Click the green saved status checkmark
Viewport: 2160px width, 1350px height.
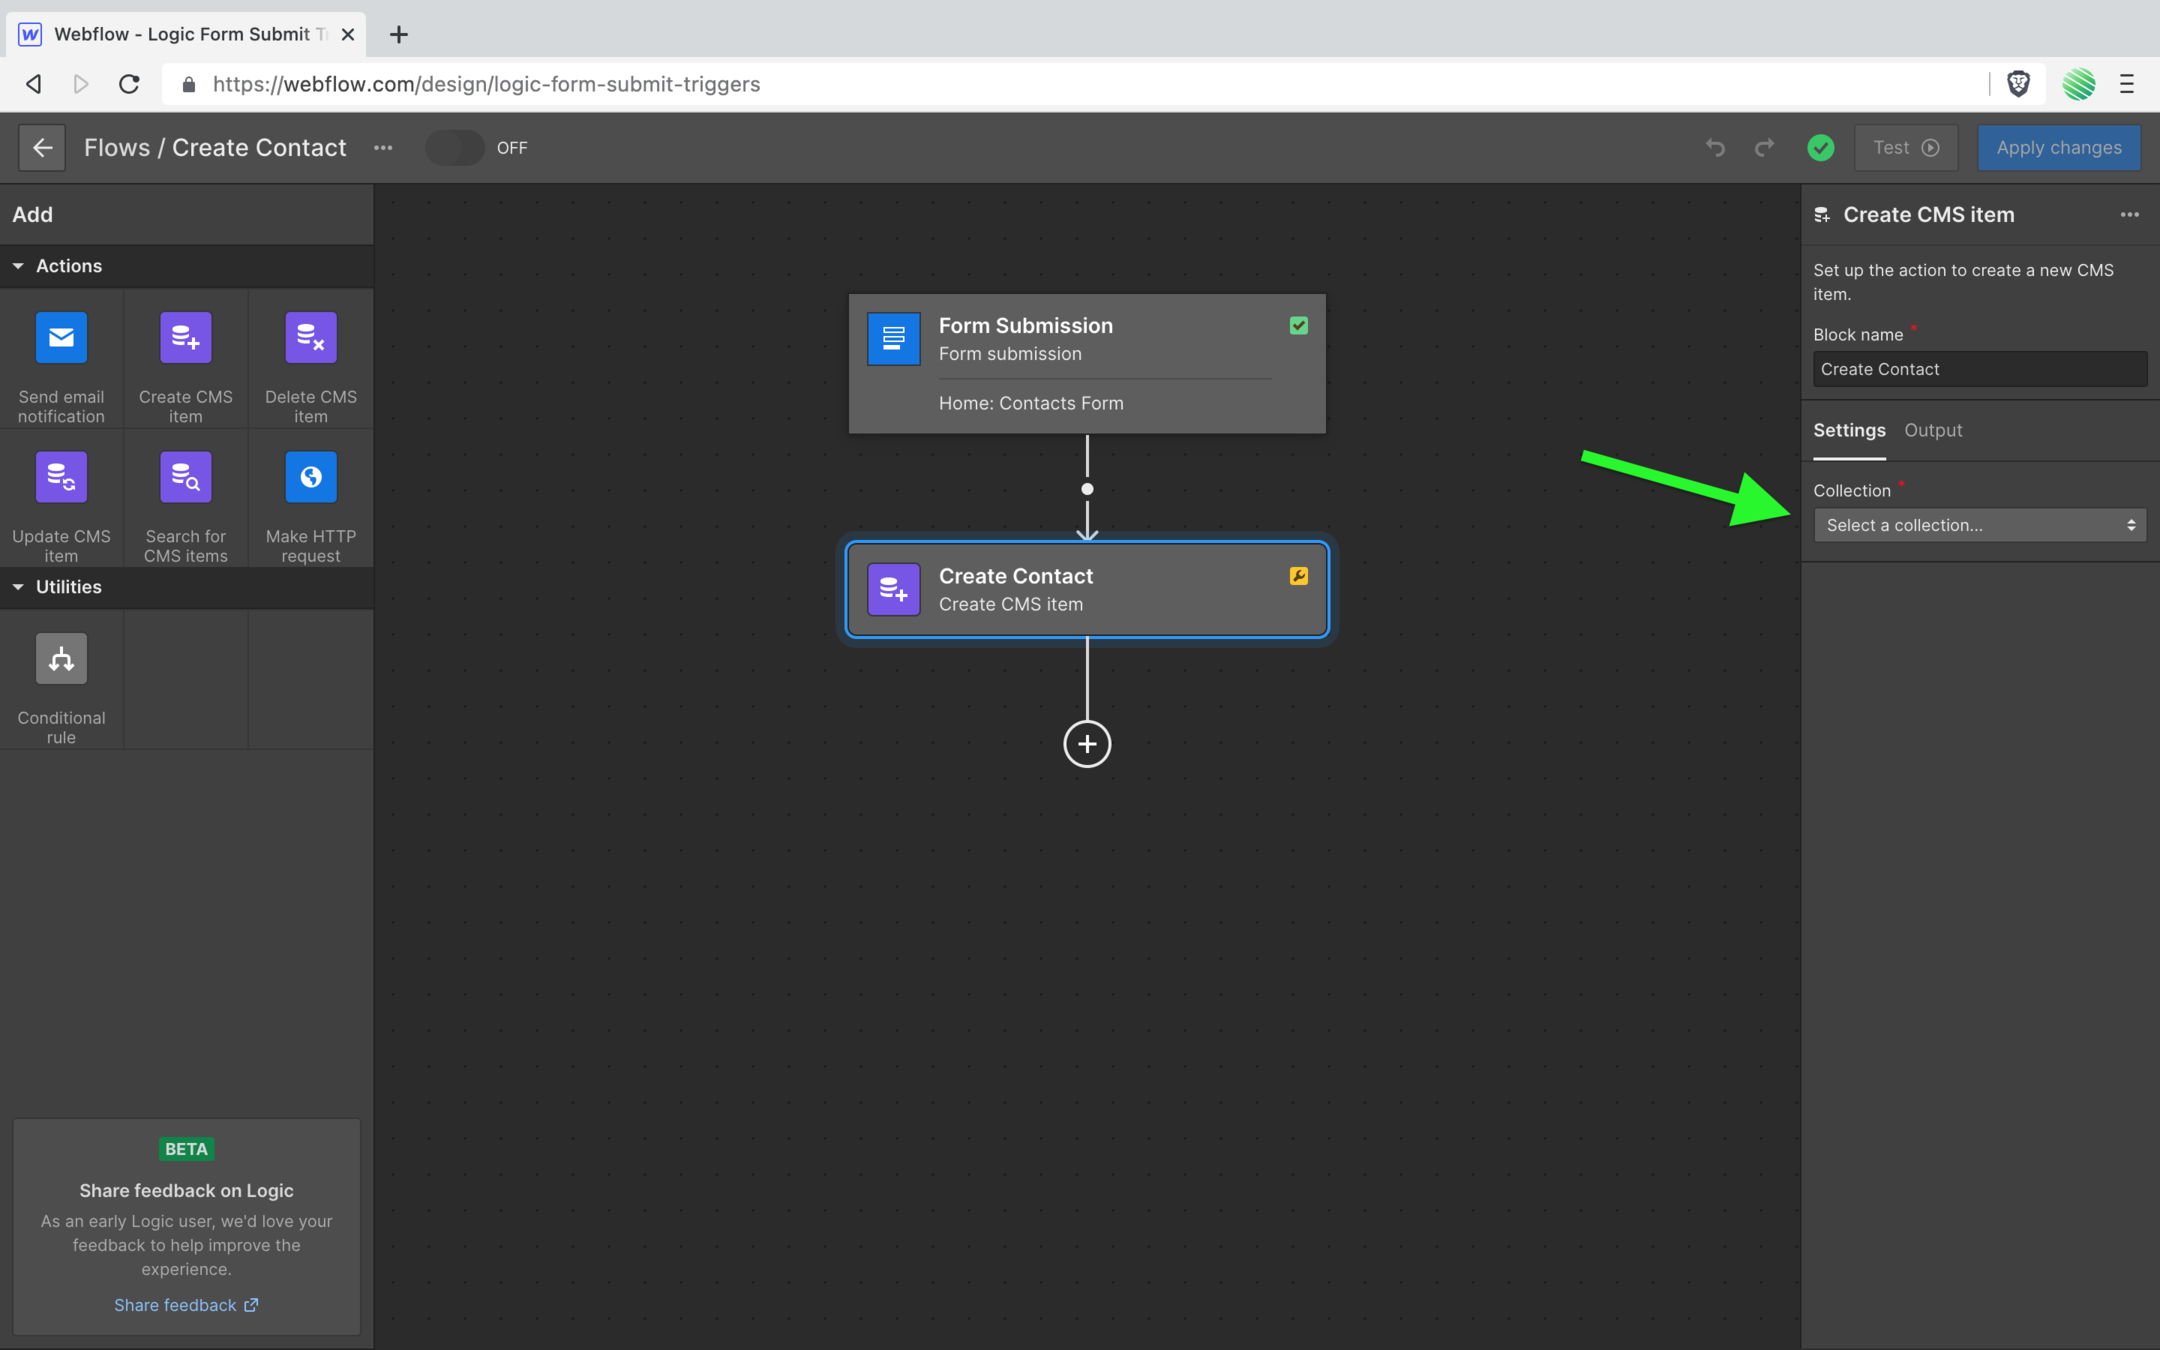pyautogui.click(x=1821, y=148)
